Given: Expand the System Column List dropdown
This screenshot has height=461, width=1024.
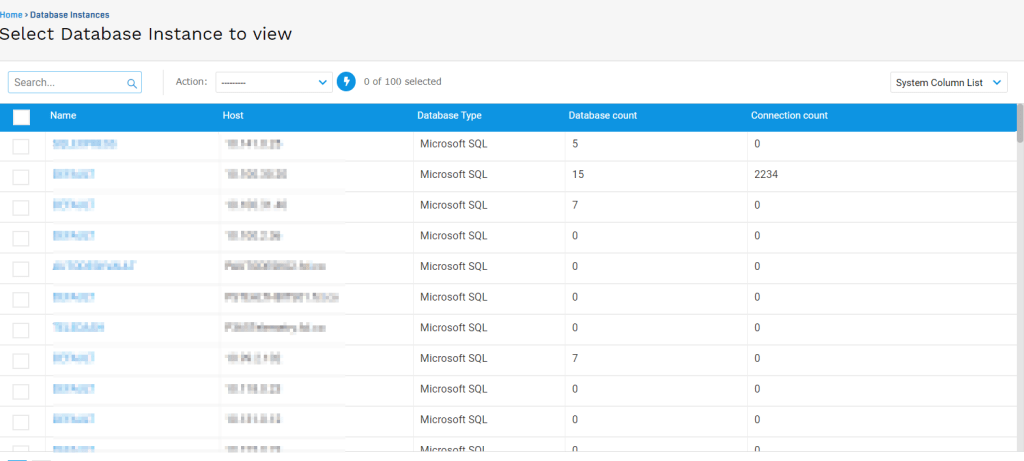Looking at the screenshot, I should 948,83.
